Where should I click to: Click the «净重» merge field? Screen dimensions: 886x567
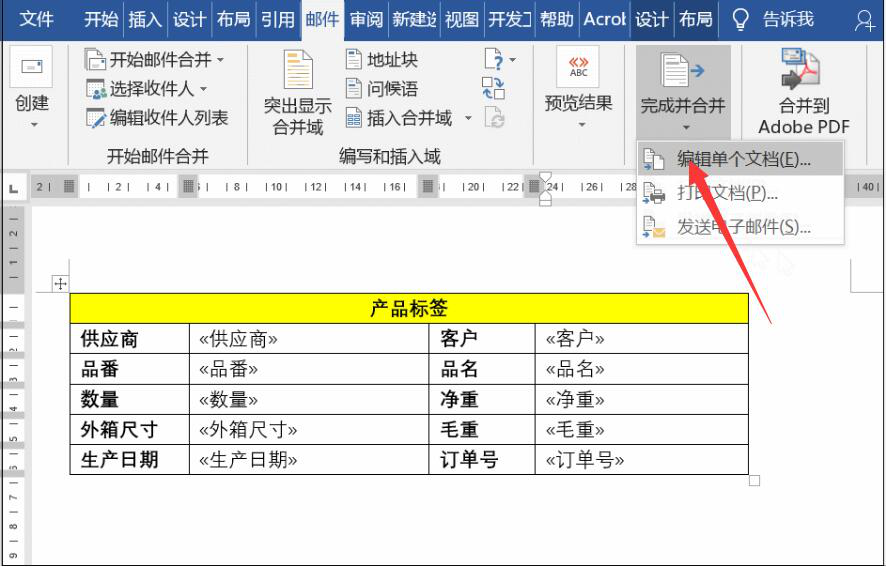(575, 400)
